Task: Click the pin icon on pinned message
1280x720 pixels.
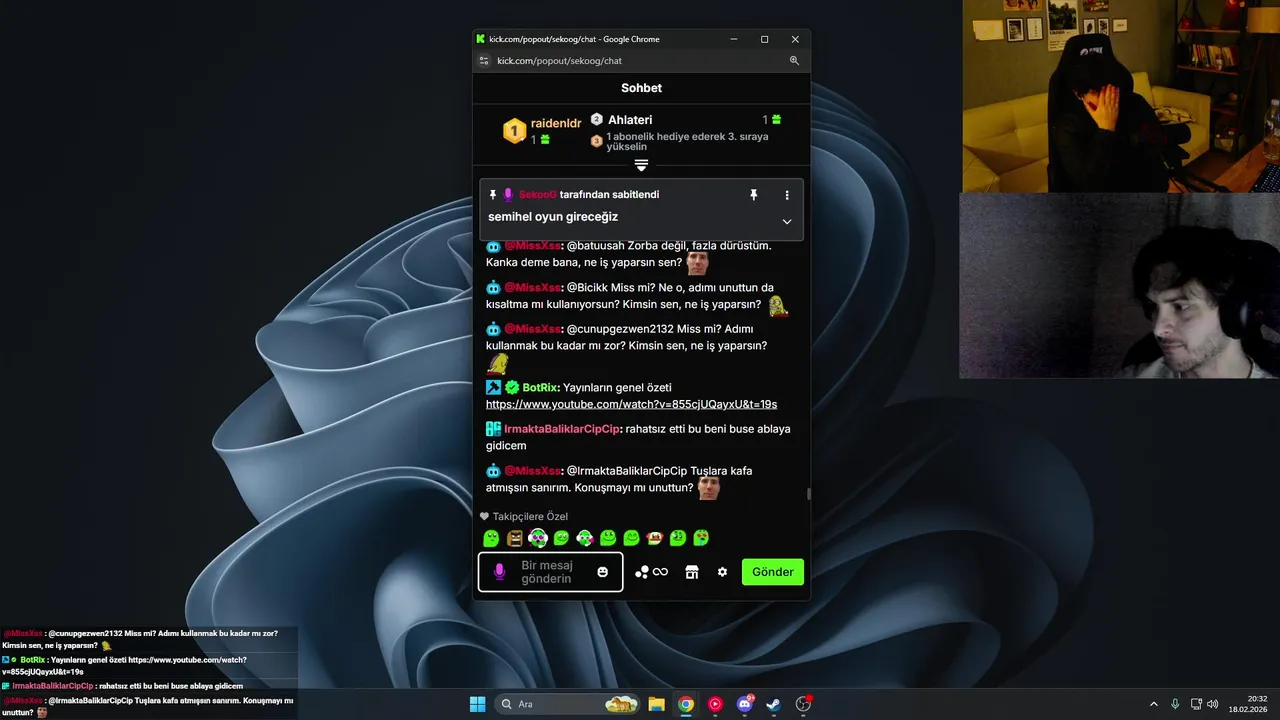Action: (x=754, y=195)
